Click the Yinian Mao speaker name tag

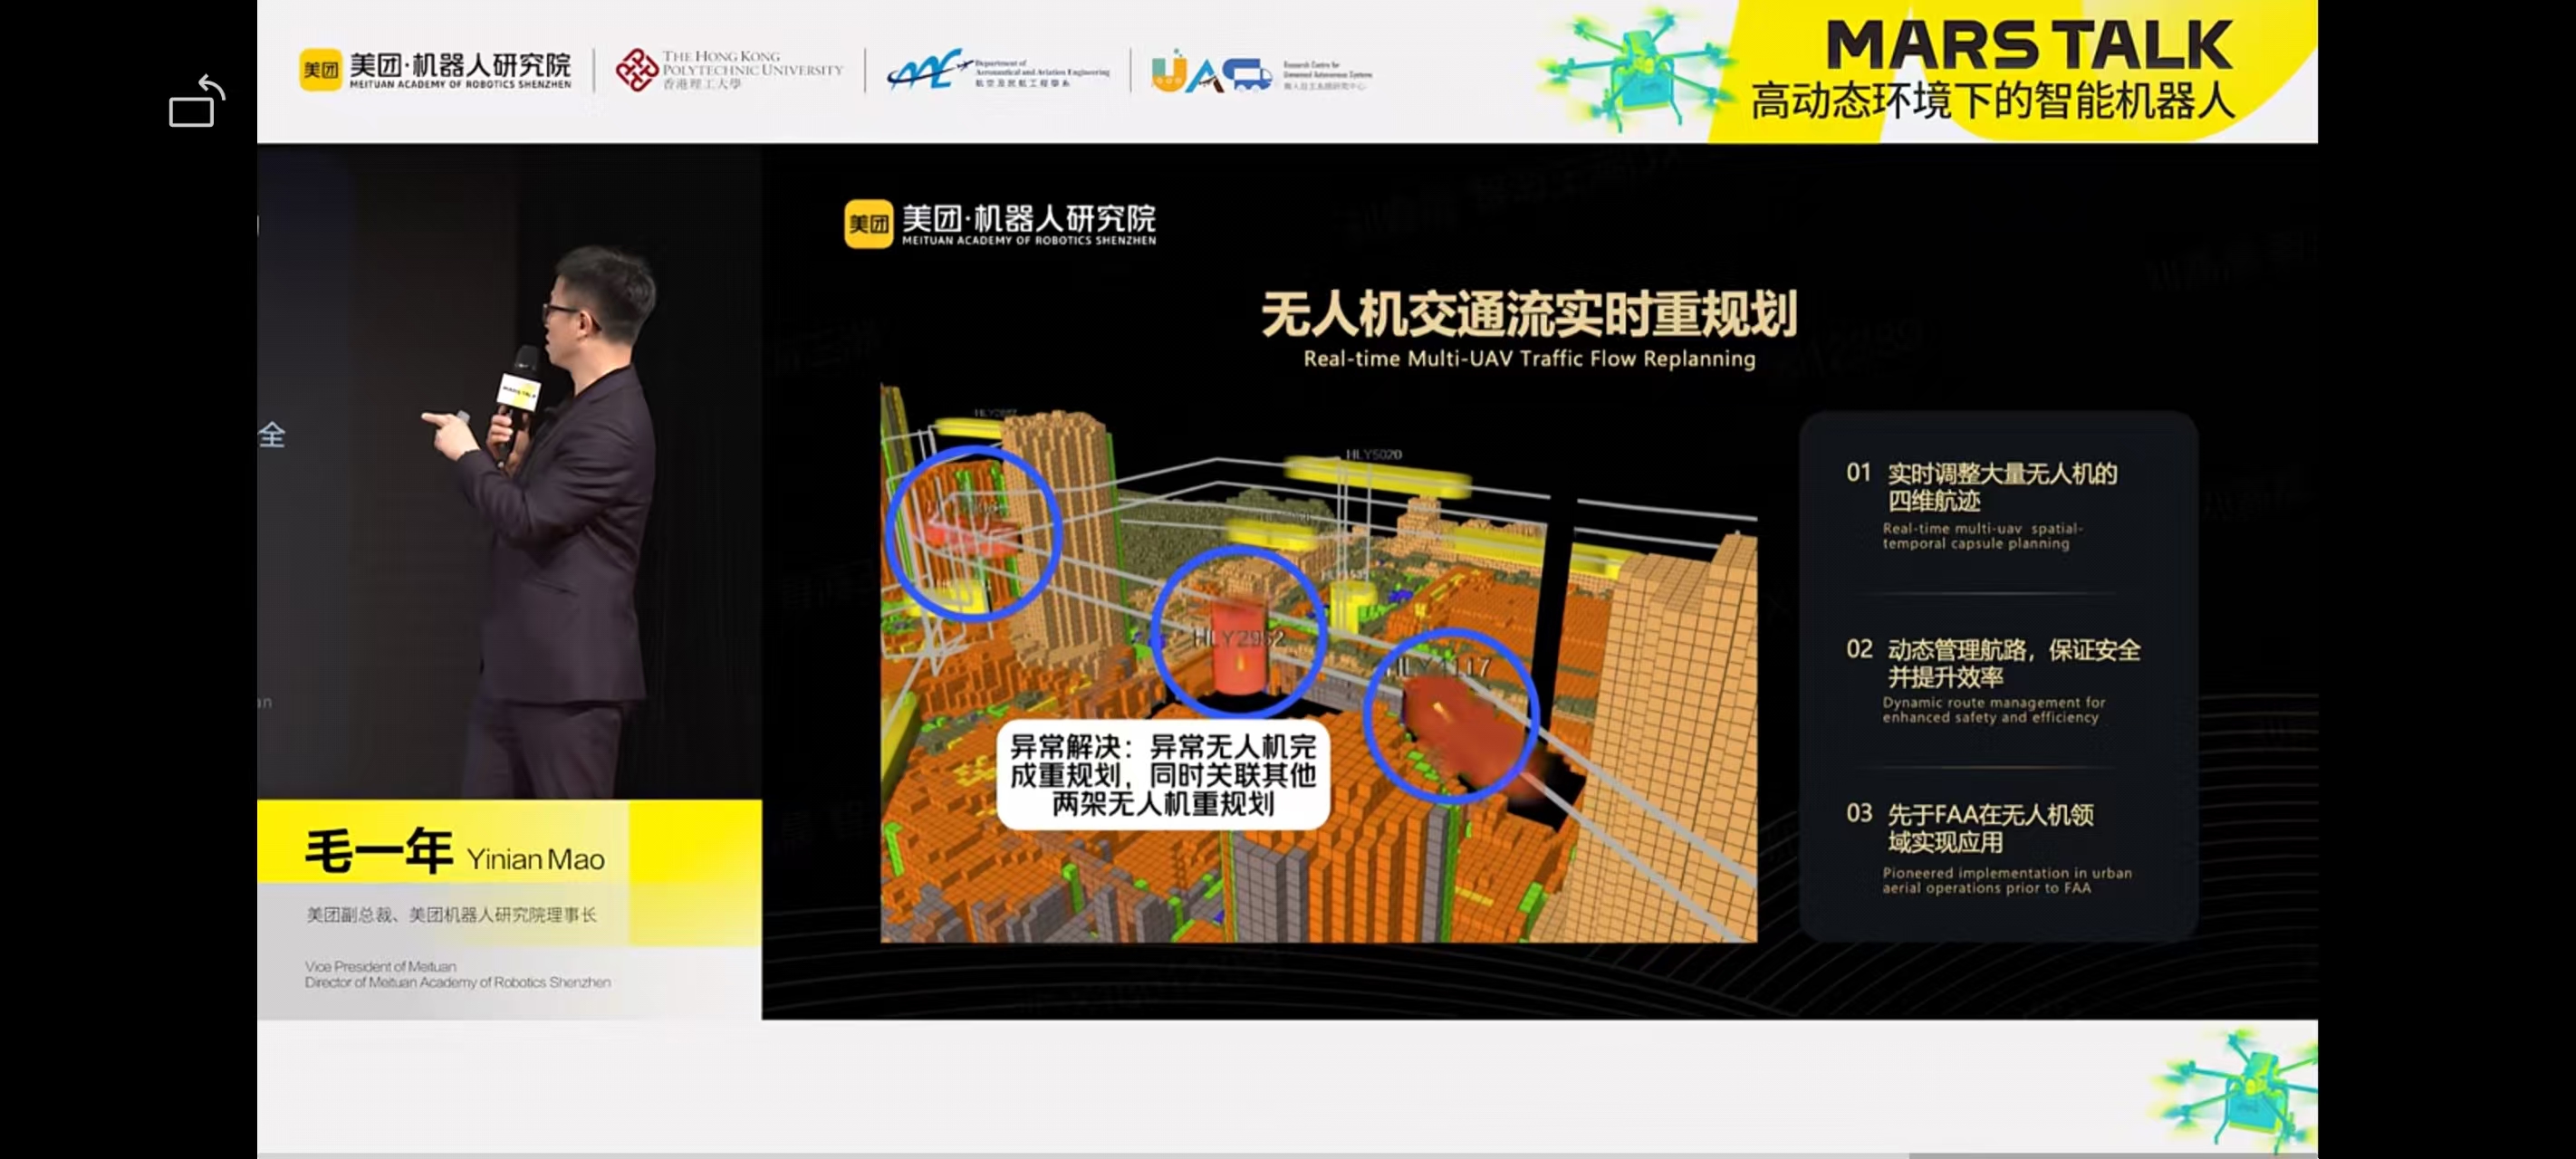pos(456,852)
